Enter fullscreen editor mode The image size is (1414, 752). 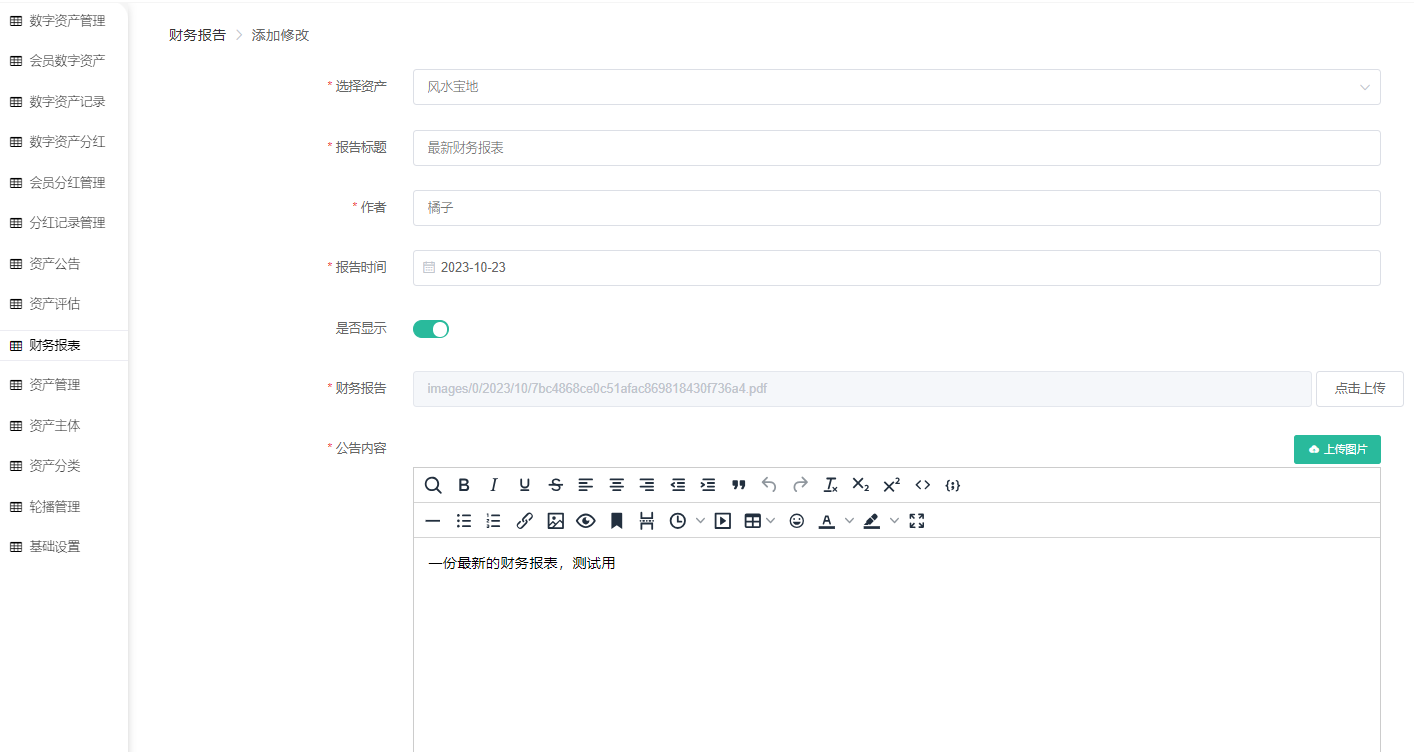917,521
